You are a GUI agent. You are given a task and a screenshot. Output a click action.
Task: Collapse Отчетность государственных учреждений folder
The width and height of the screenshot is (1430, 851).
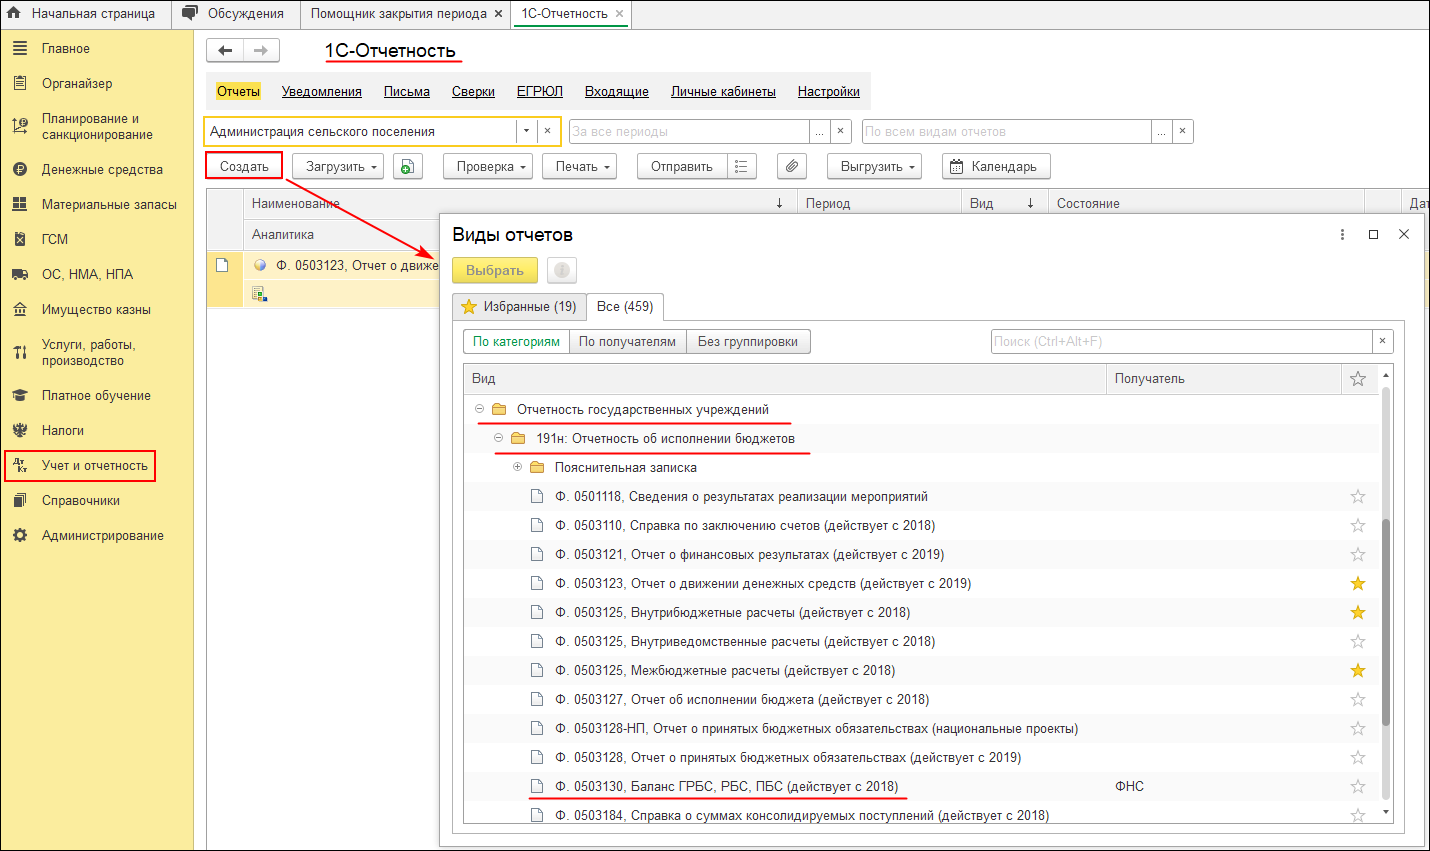pos(479,409)
